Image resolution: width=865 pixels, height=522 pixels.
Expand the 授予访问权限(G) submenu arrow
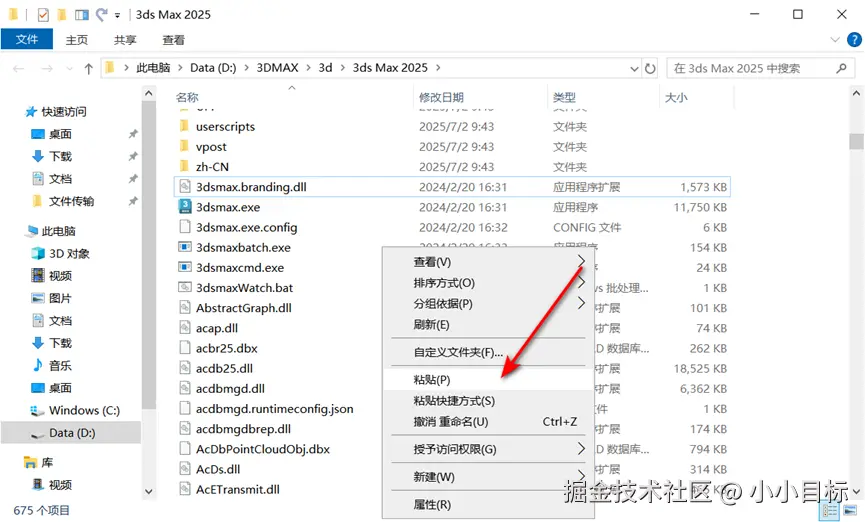[x=581, y=448]
